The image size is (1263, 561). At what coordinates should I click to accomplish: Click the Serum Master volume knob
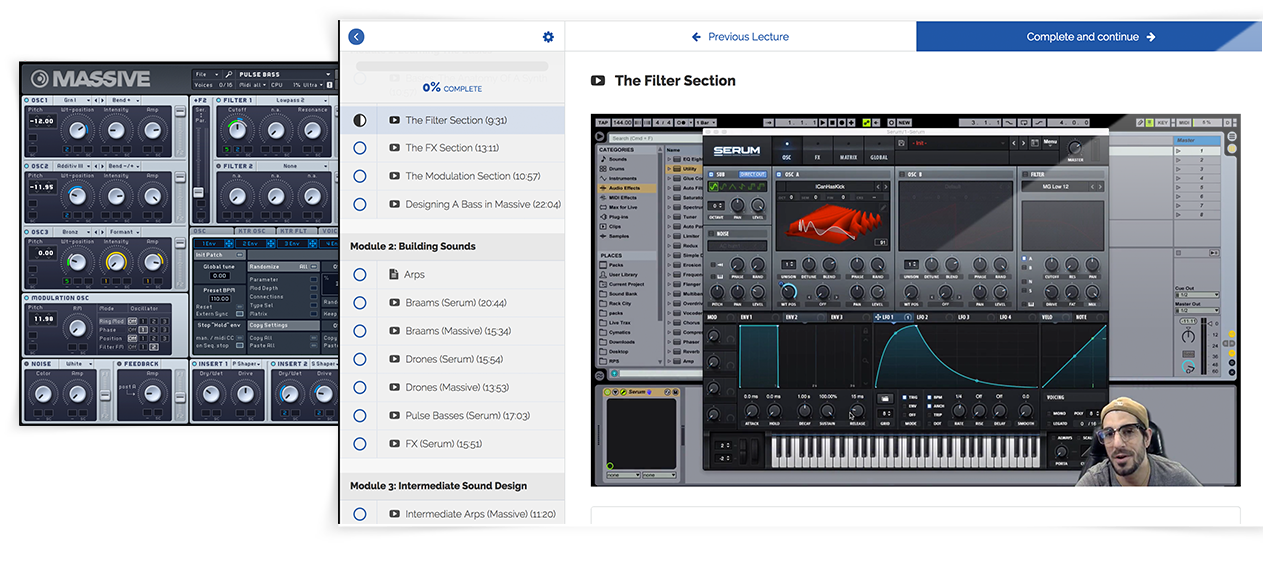tap(1075, 147)
